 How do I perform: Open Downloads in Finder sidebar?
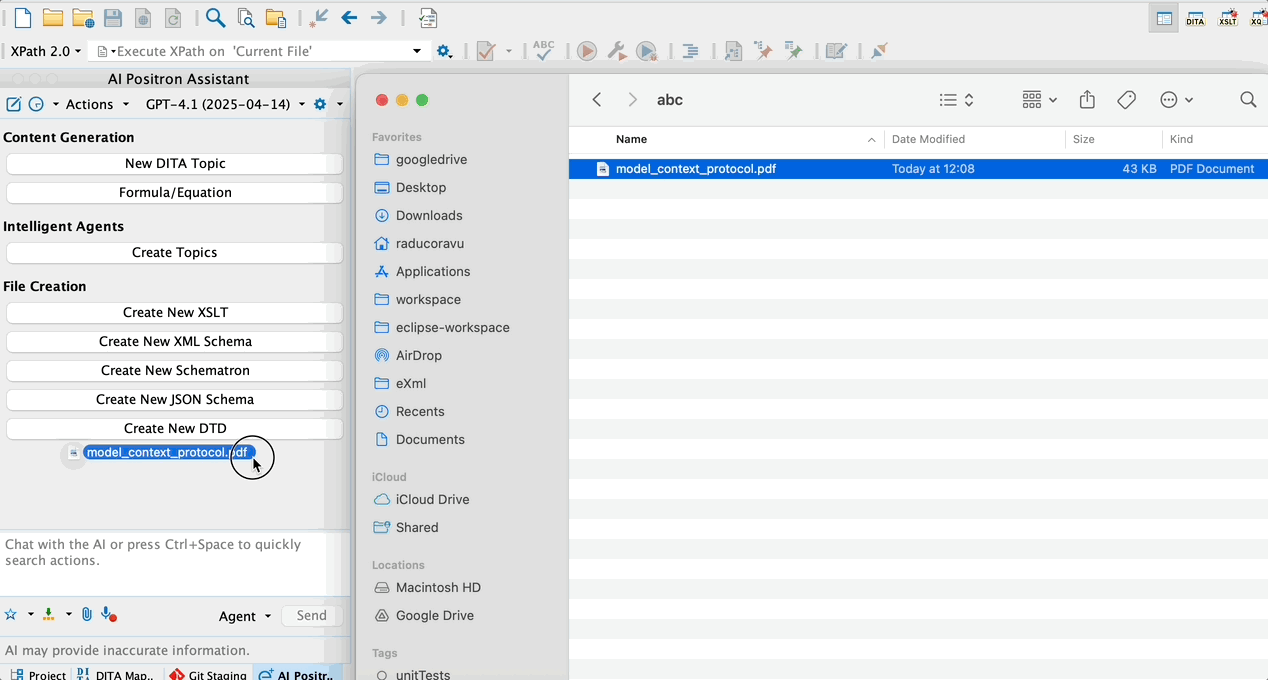point(428,215)
